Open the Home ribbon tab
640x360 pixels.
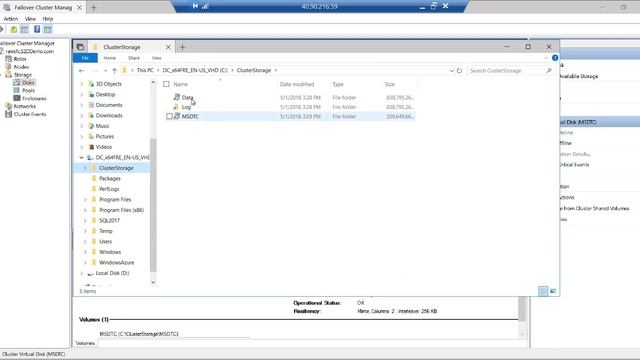109,58
